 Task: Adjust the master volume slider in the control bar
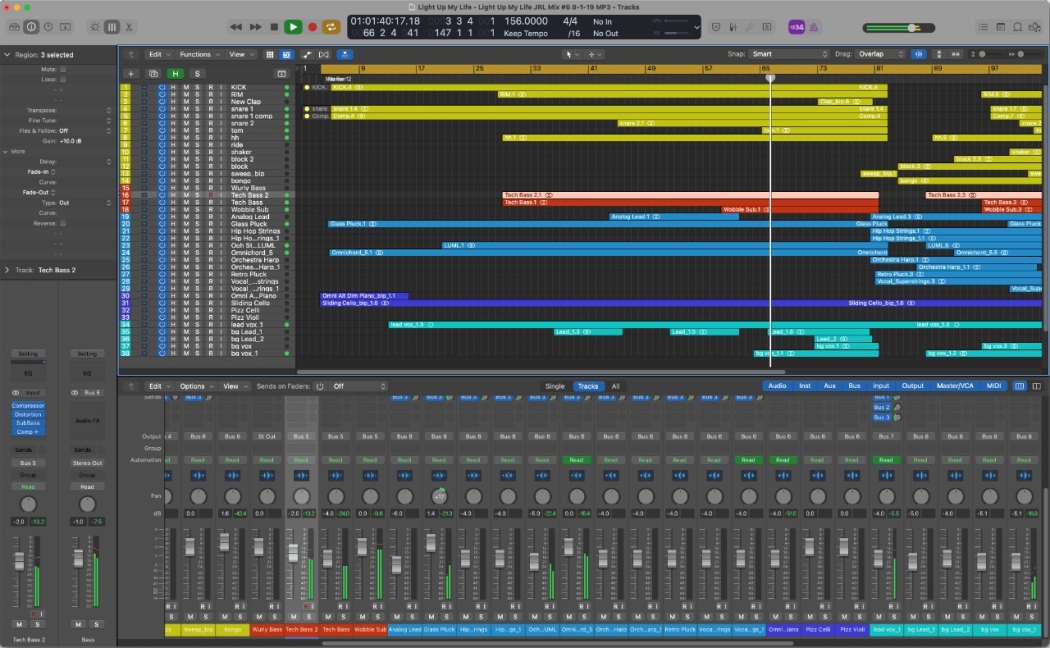click(910, 28)
